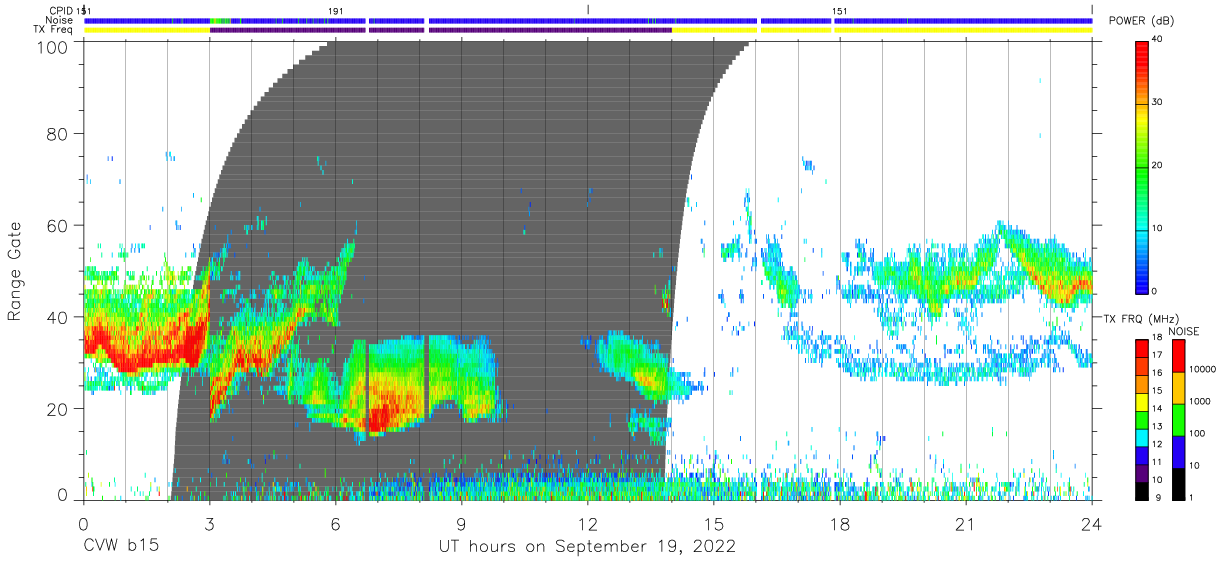Click the 'CPID' row label

point(61,11)
